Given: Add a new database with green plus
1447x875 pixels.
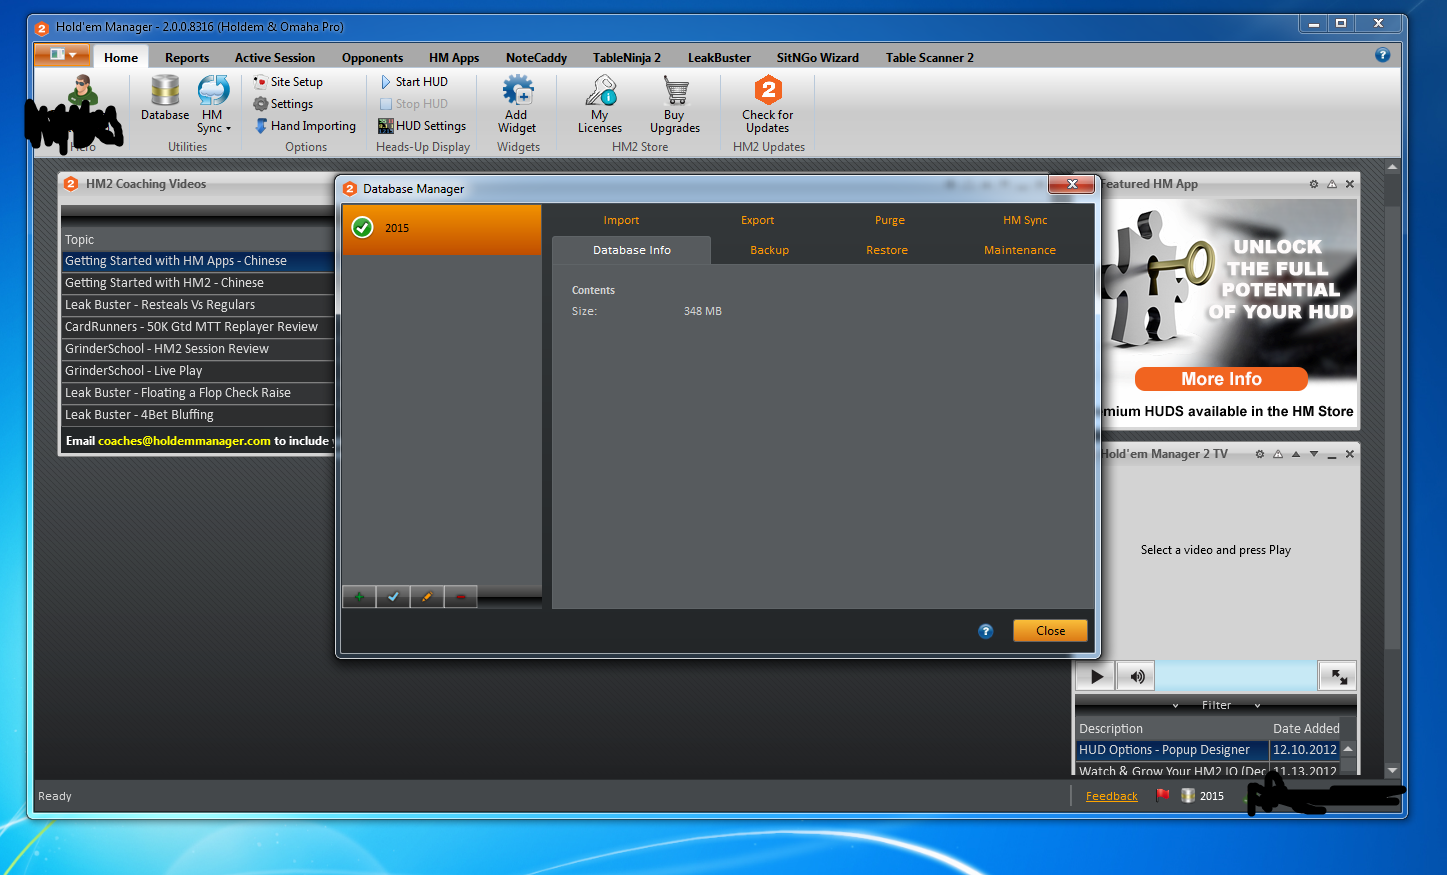Looking at the screenshot, I should click(x=359, y=597).
